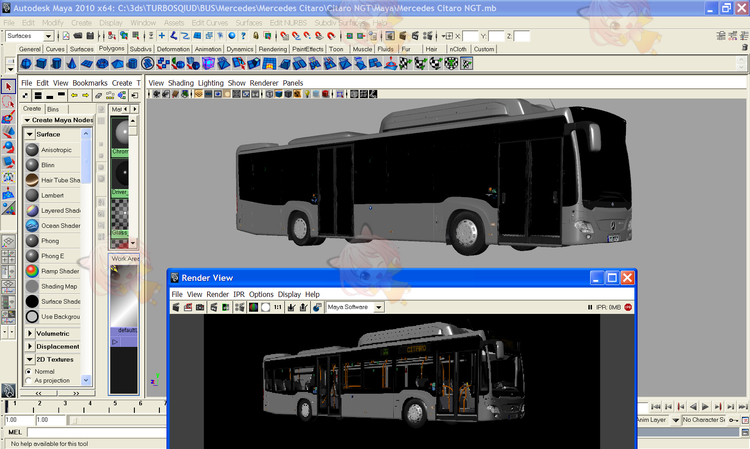Collapse the Create Maya Nodes section
The width and height of the screenshot is (750, 449).
pos(27,120)
